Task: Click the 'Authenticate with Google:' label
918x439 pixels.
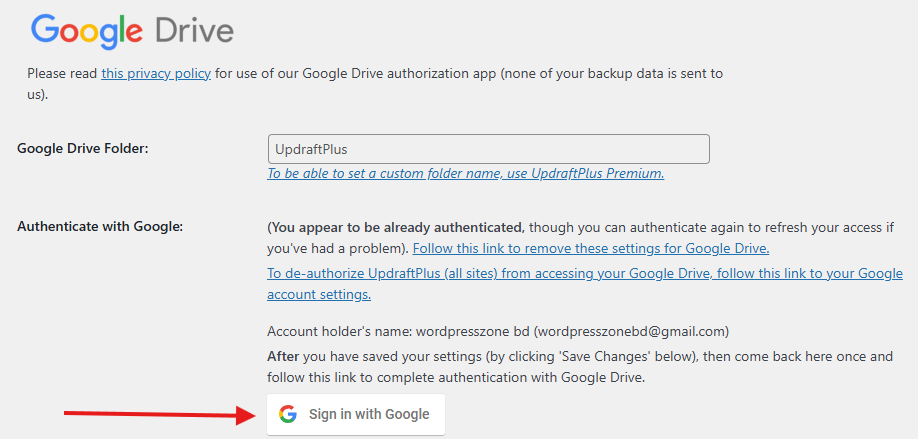Action: (x=100, y=227)
